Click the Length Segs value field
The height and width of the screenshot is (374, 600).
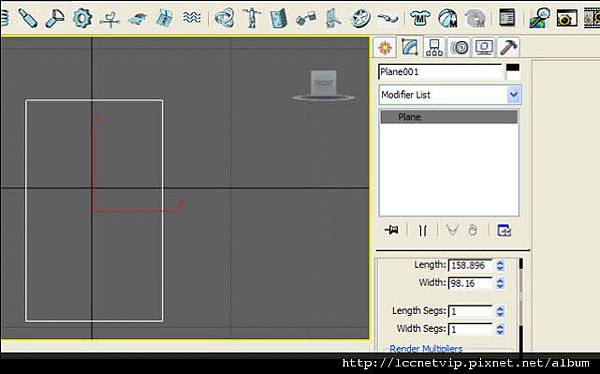tap(470, 311)
